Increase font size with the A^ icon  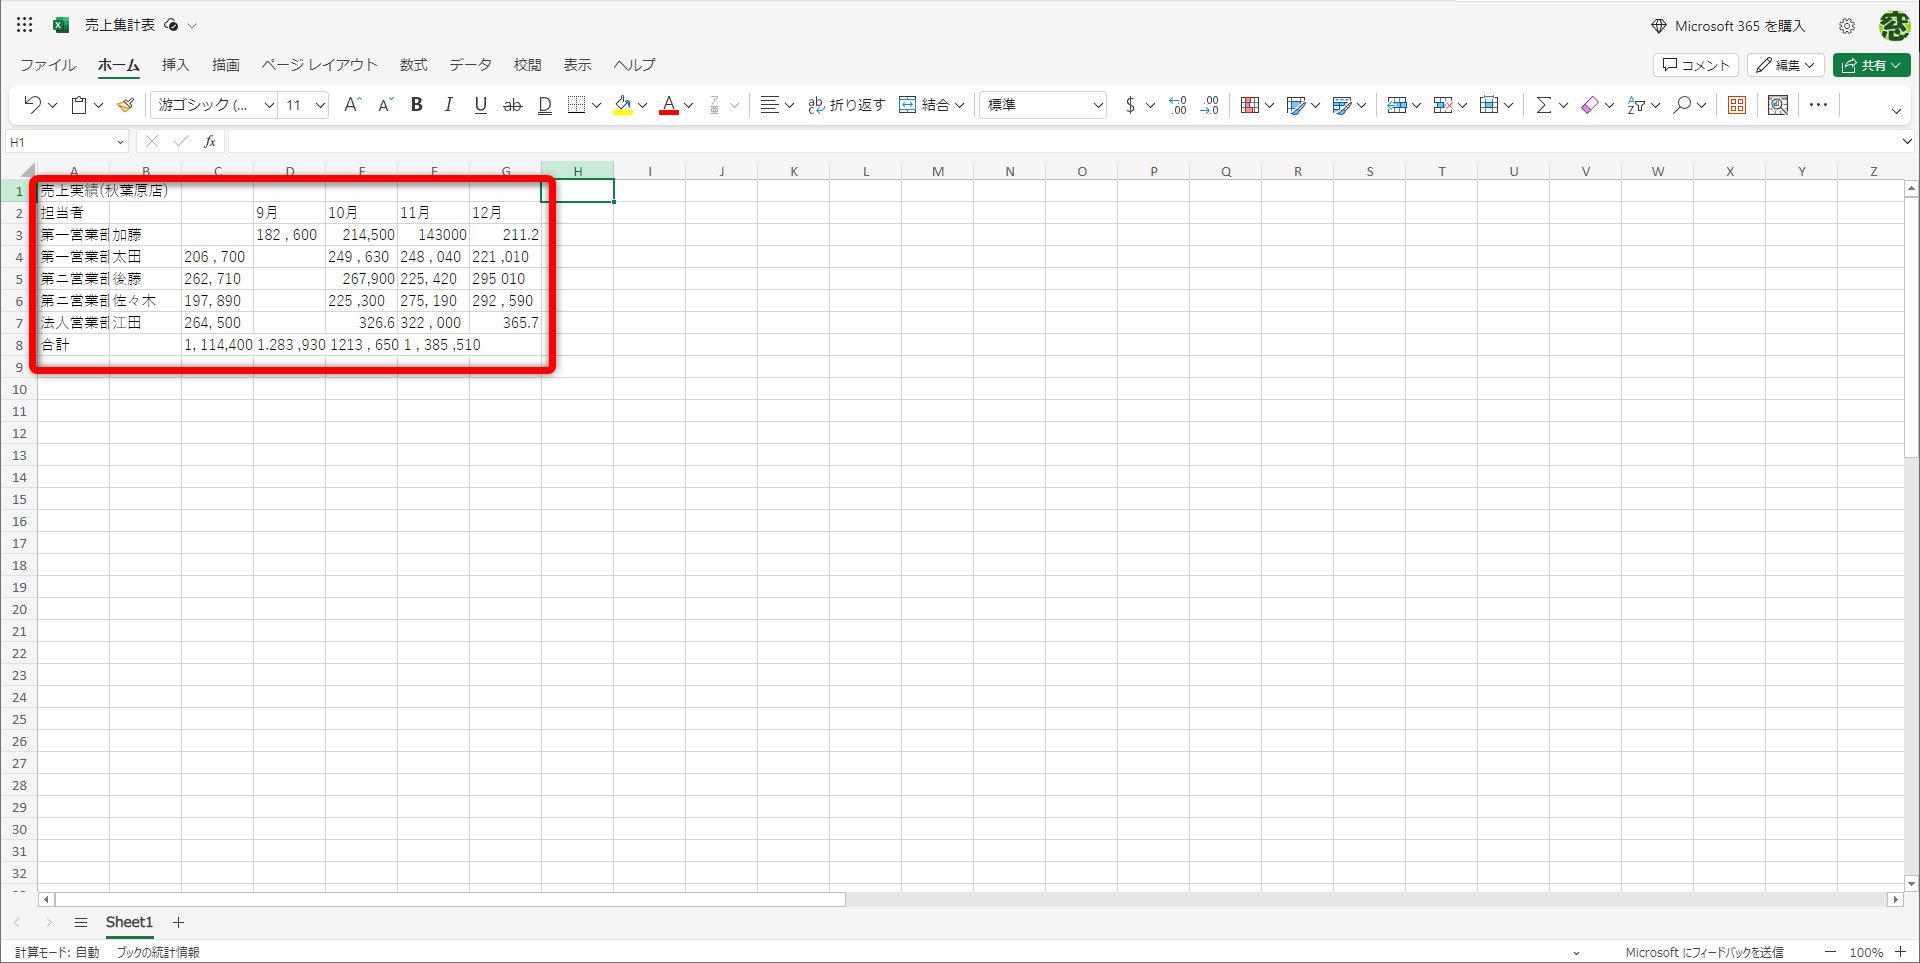click(352, 104)
